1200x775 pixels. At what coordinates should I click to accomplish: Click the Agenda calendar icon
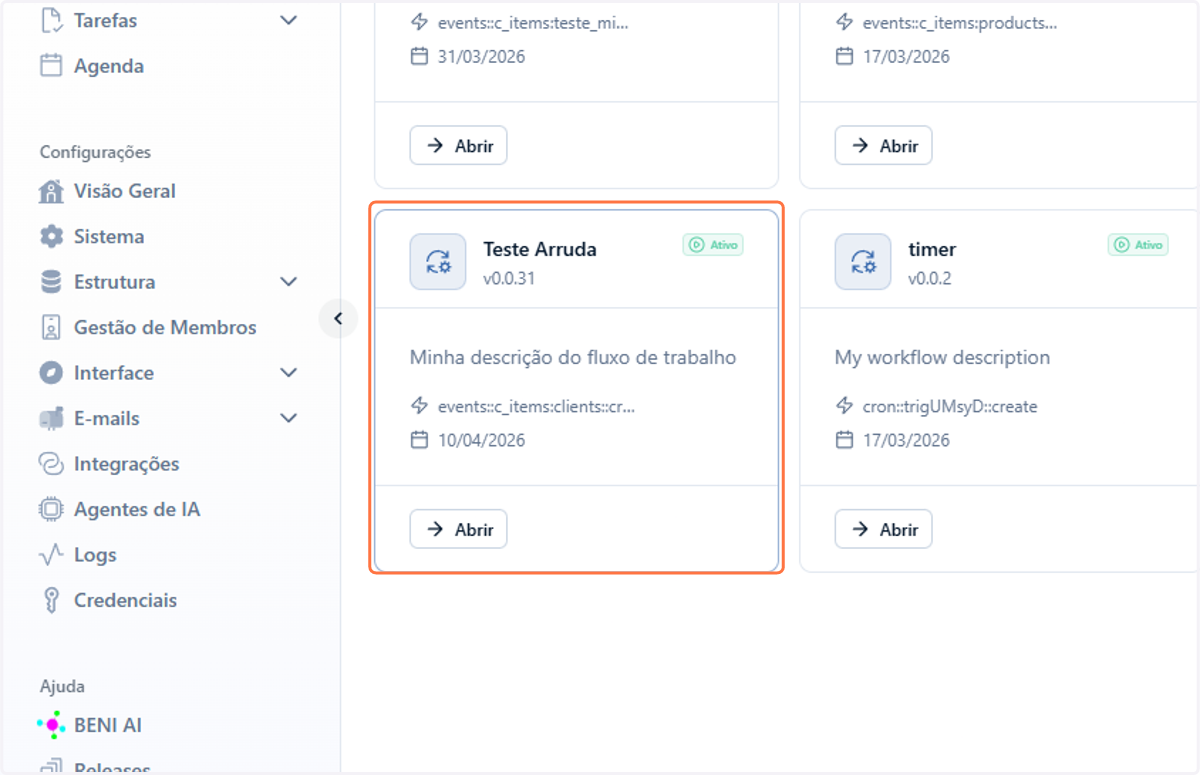tap(51, 66)
